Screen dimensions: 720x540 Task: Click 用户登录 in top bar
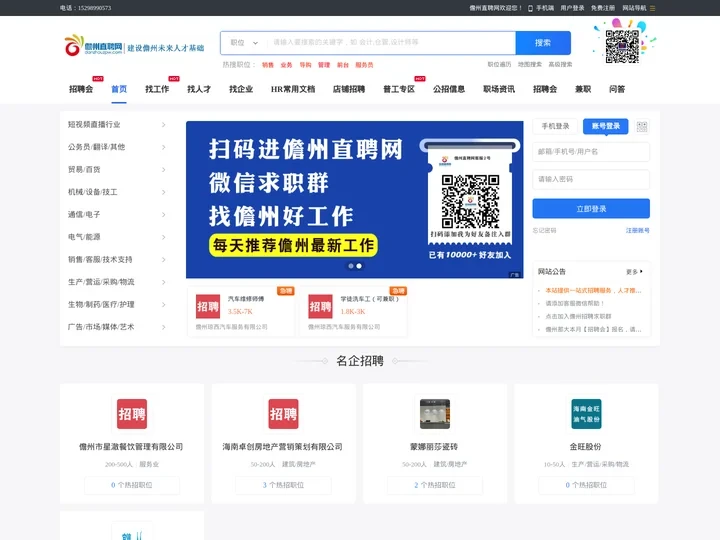[x=572, y=8]
